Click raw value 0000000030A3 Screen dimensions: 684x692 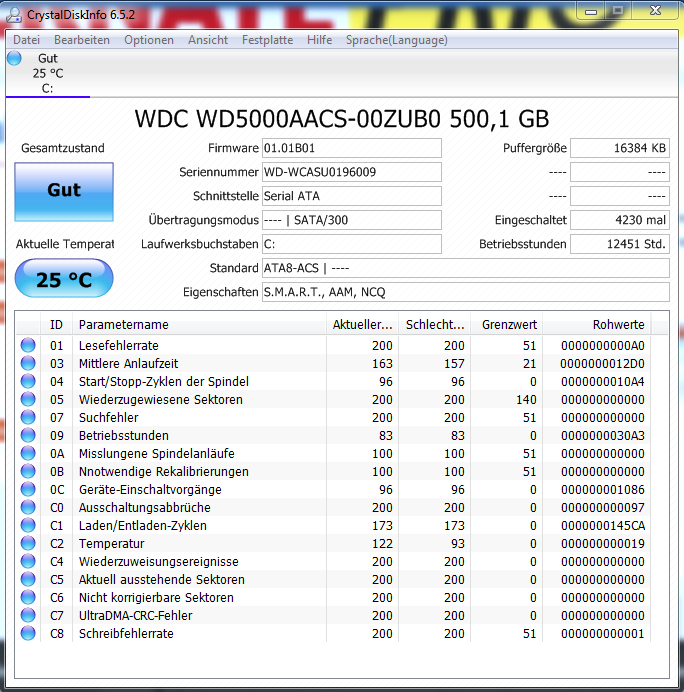point(602,436)
